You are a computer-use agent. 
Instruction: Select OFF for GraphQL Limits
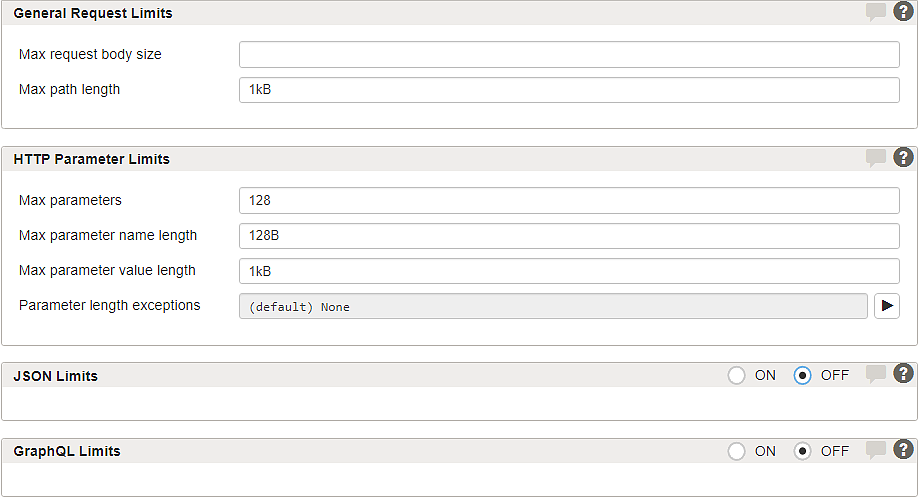802,451
